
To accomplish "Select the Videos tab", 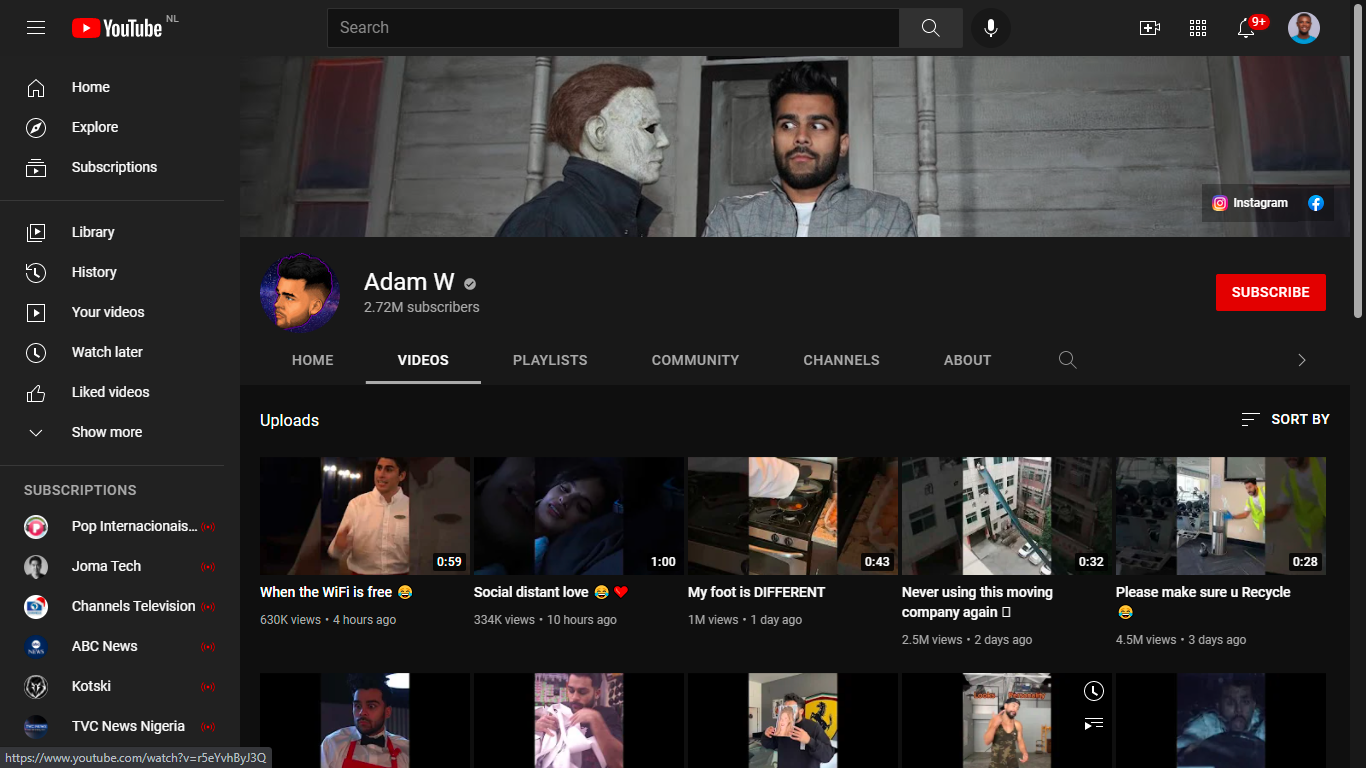I will pos(423,360).
